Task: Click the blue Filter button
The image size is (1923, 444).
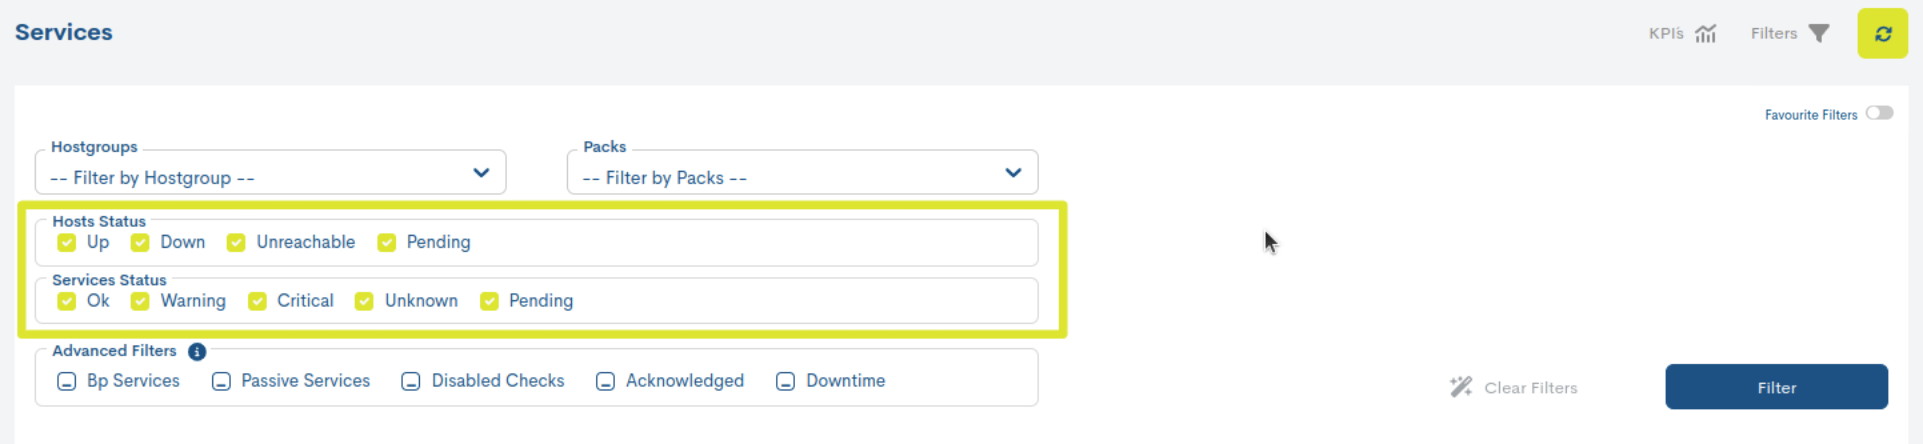Action: point(1776,387)
